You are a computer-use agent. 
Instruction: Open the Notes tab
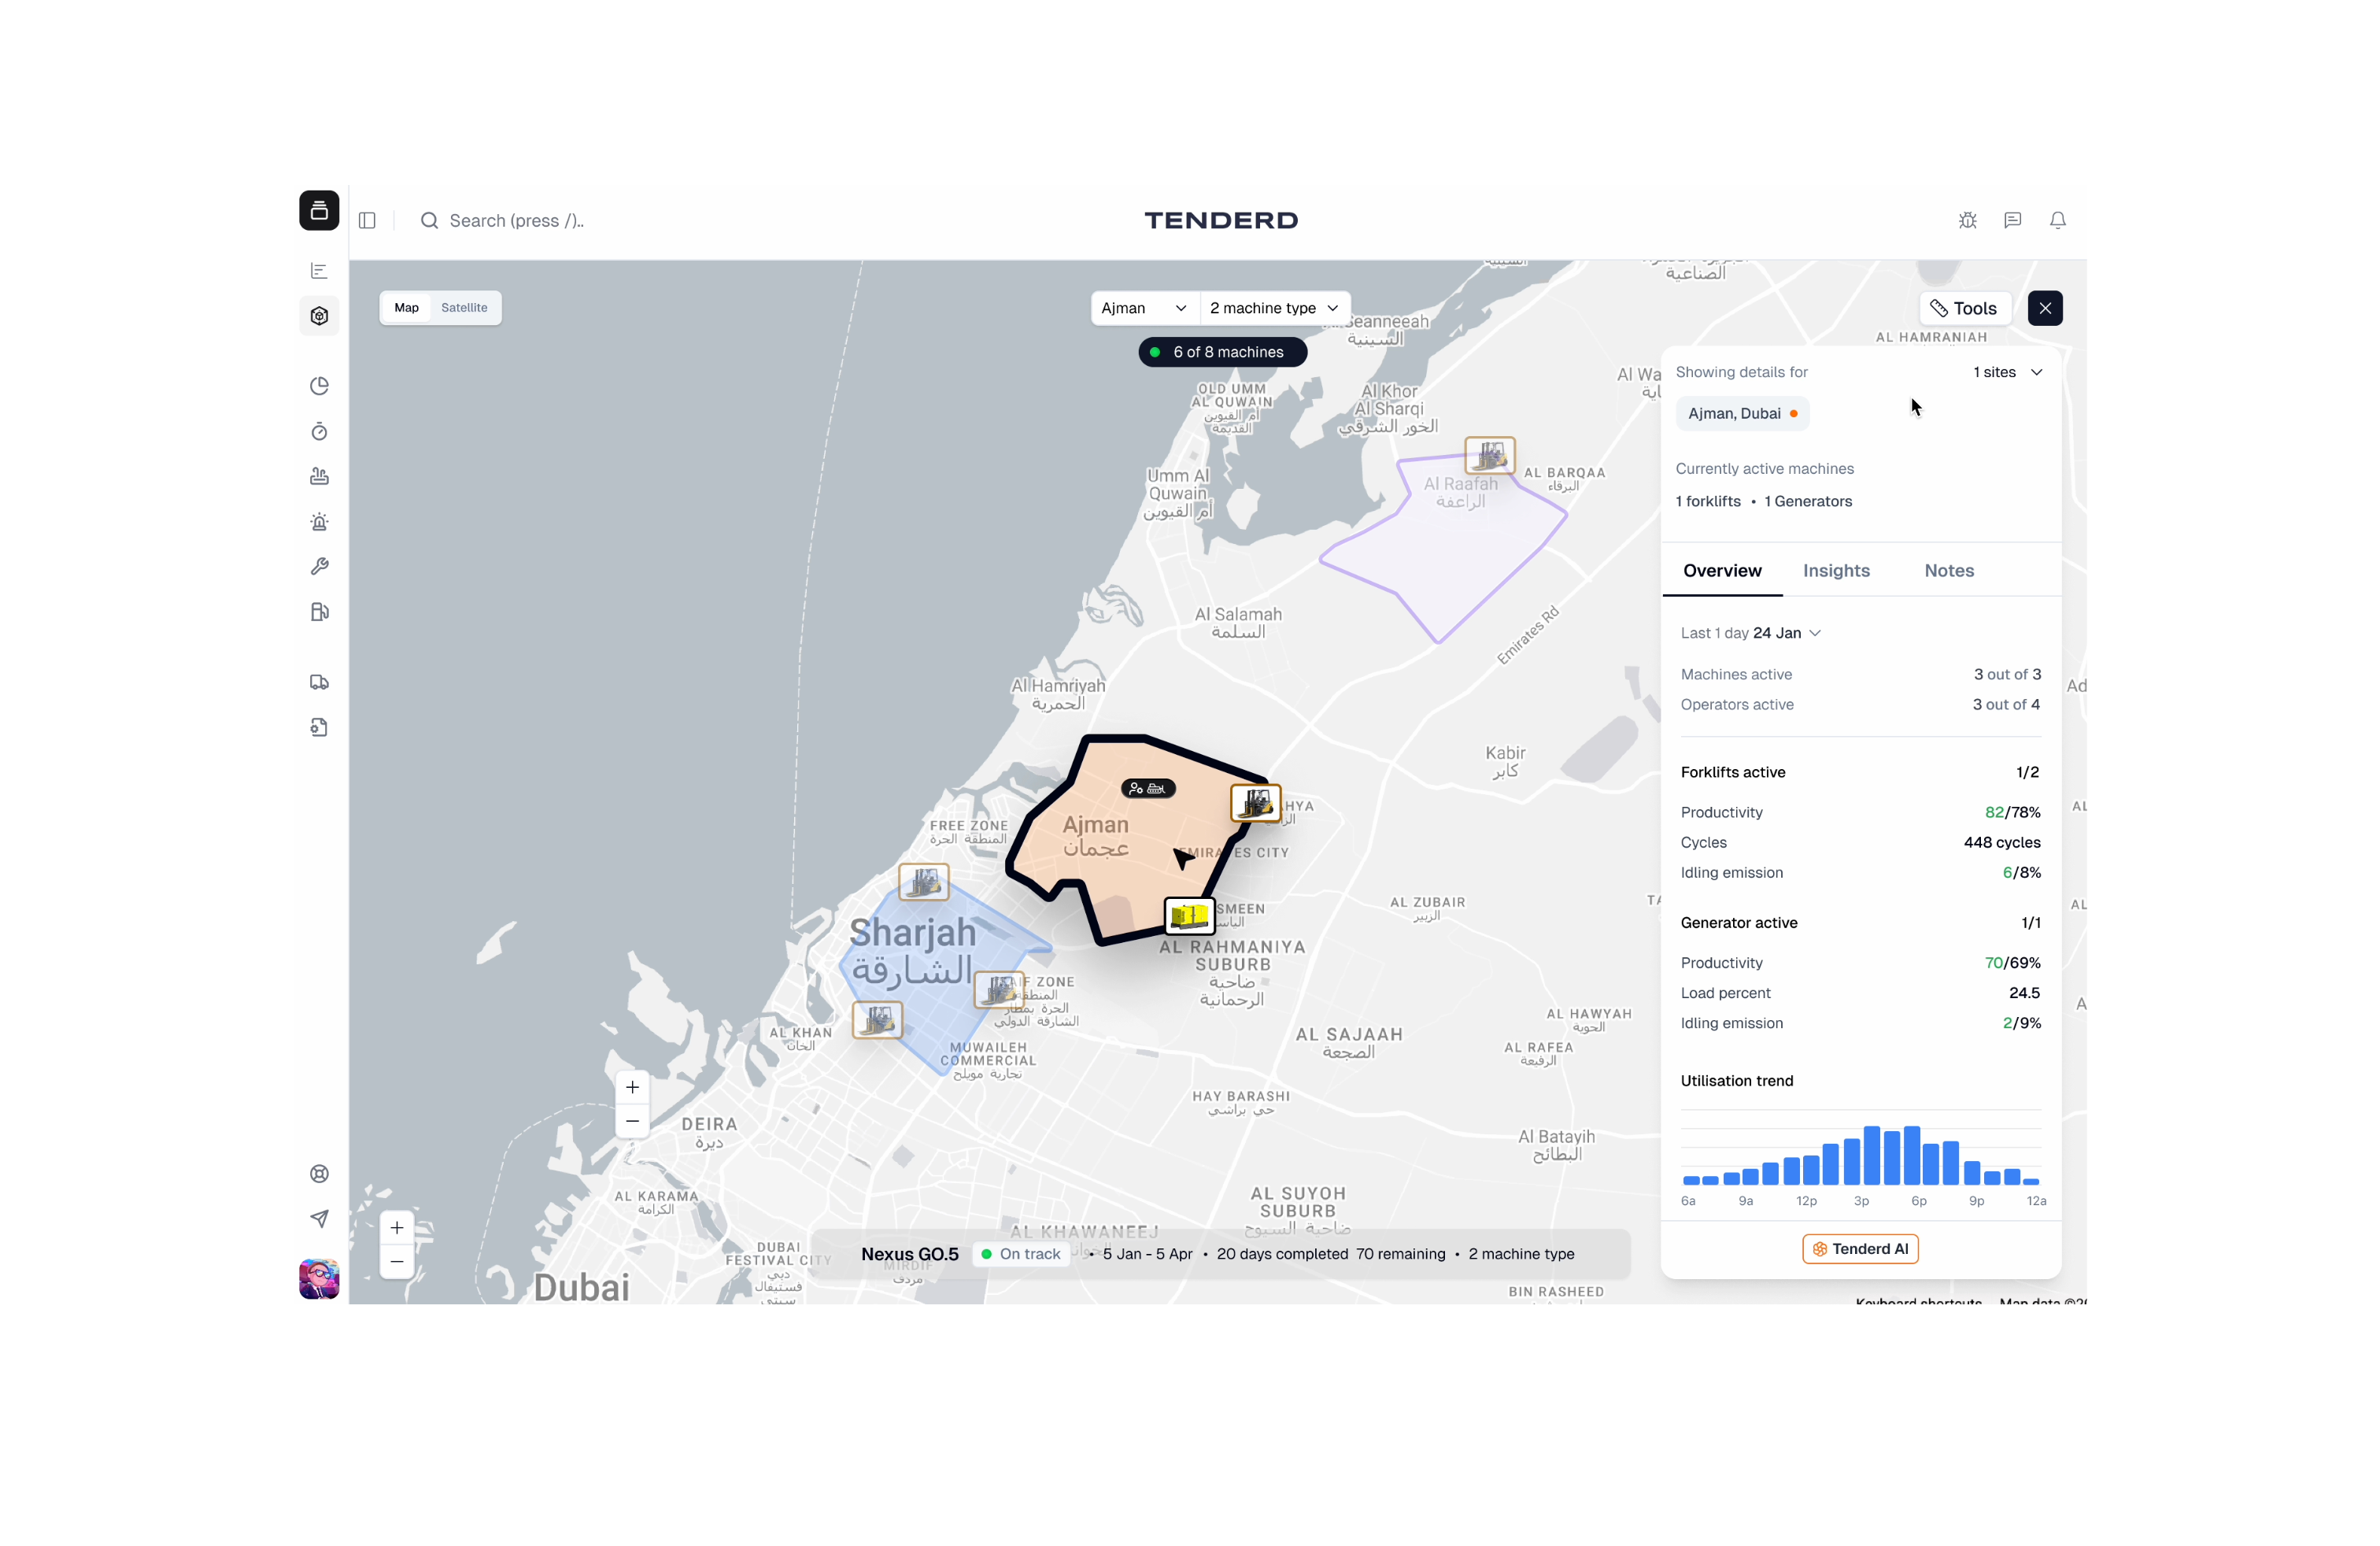coord(1948,571)
